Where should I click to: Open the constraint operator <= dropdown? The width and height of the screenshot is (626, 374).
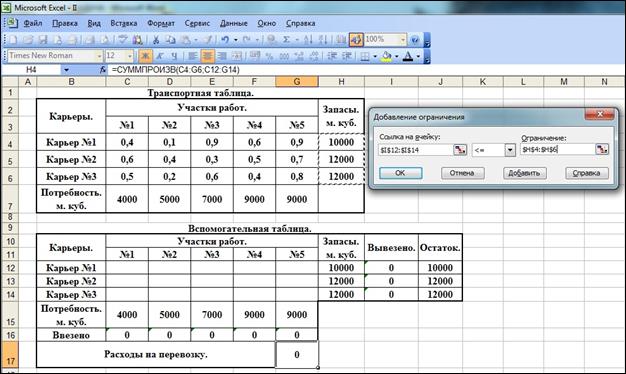[x=510, y=150]
